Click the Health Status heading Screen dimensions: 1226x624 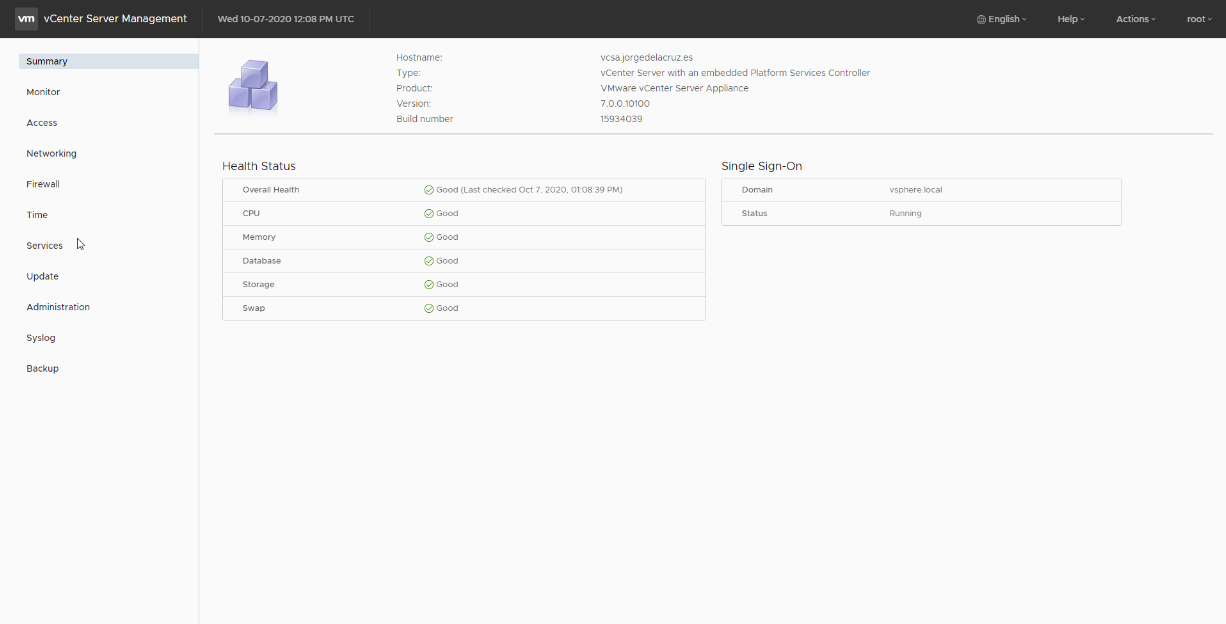click(259, 166)
